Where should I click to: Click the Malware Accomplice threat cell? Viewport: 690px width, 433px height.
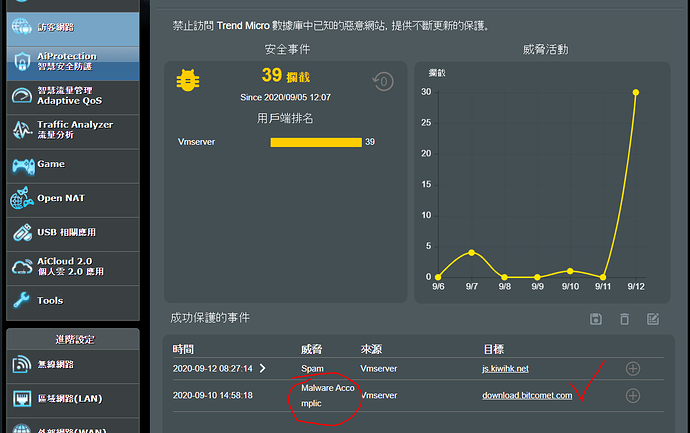[328, 396]
